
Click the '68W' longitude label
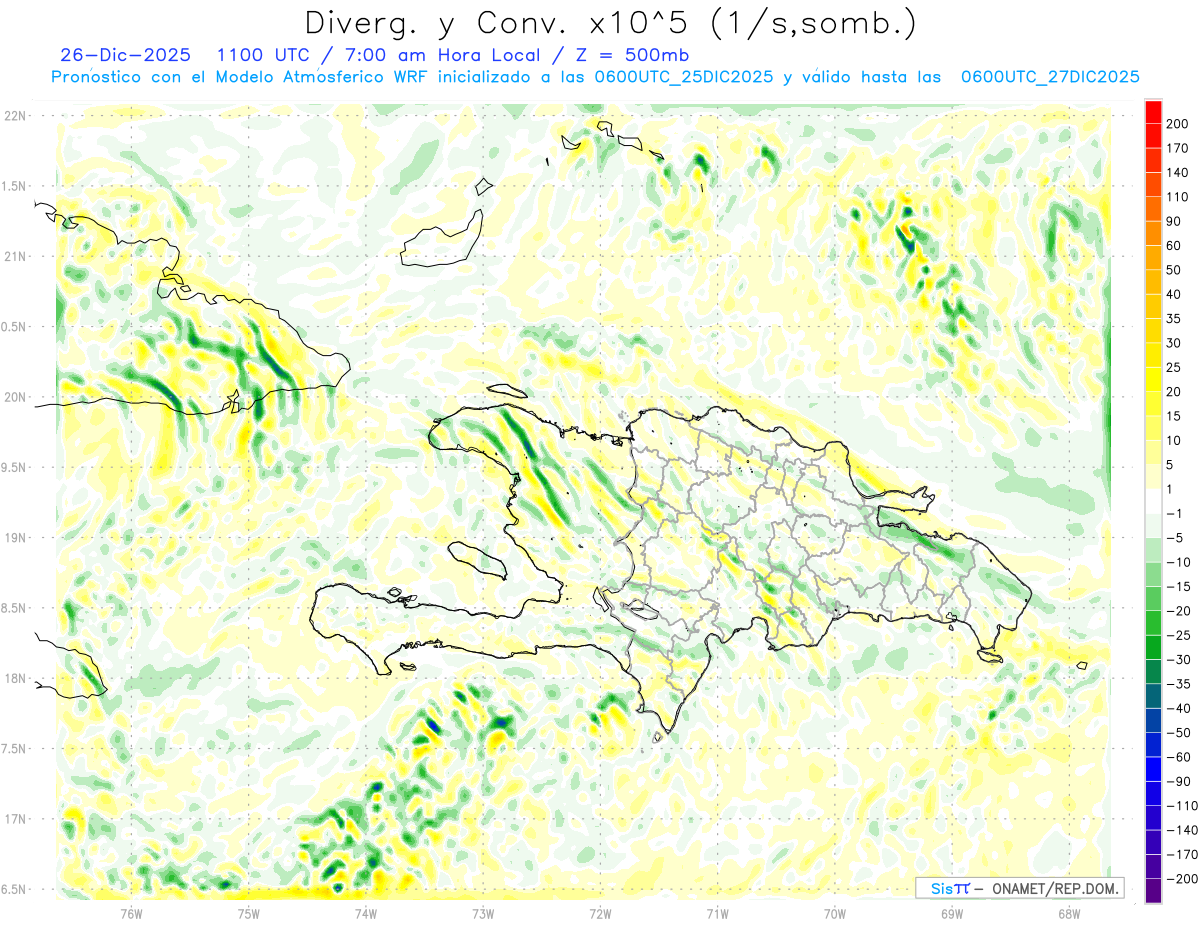click(x=1069, y=912)
